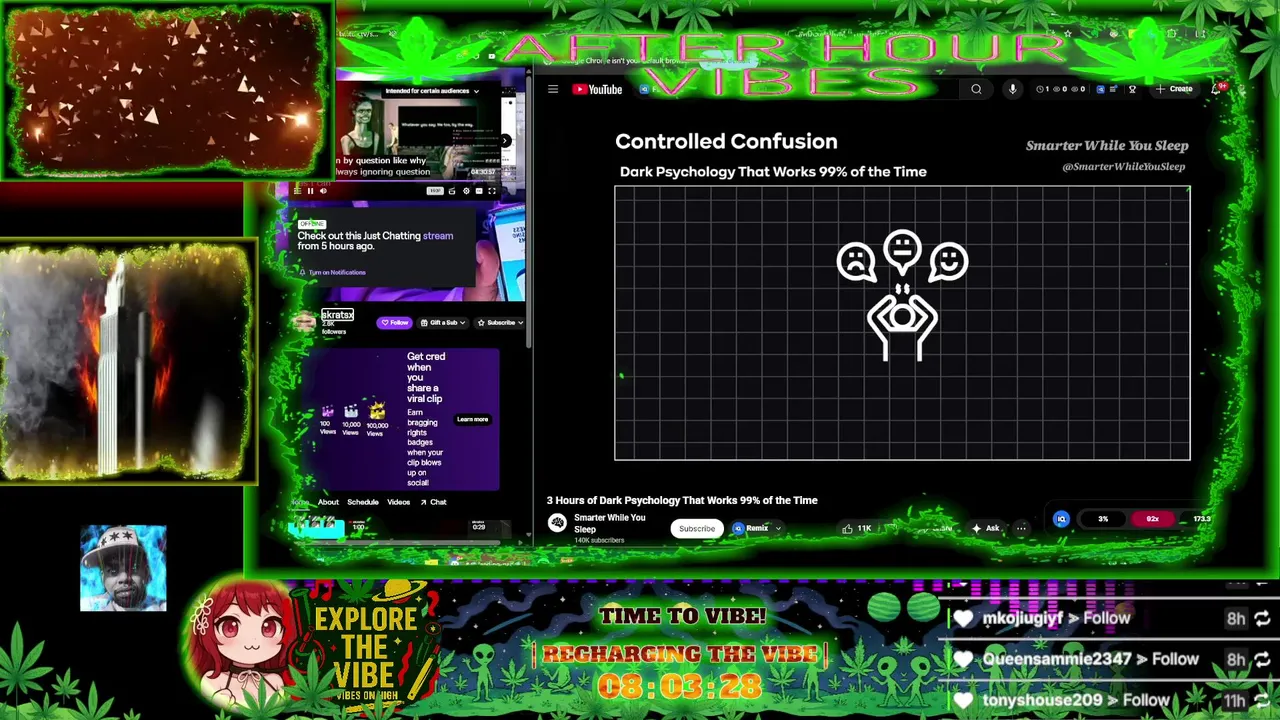
Task: Click the 10,000 Views badge icon
Action: pyautogui.click(x=351, y=412)
